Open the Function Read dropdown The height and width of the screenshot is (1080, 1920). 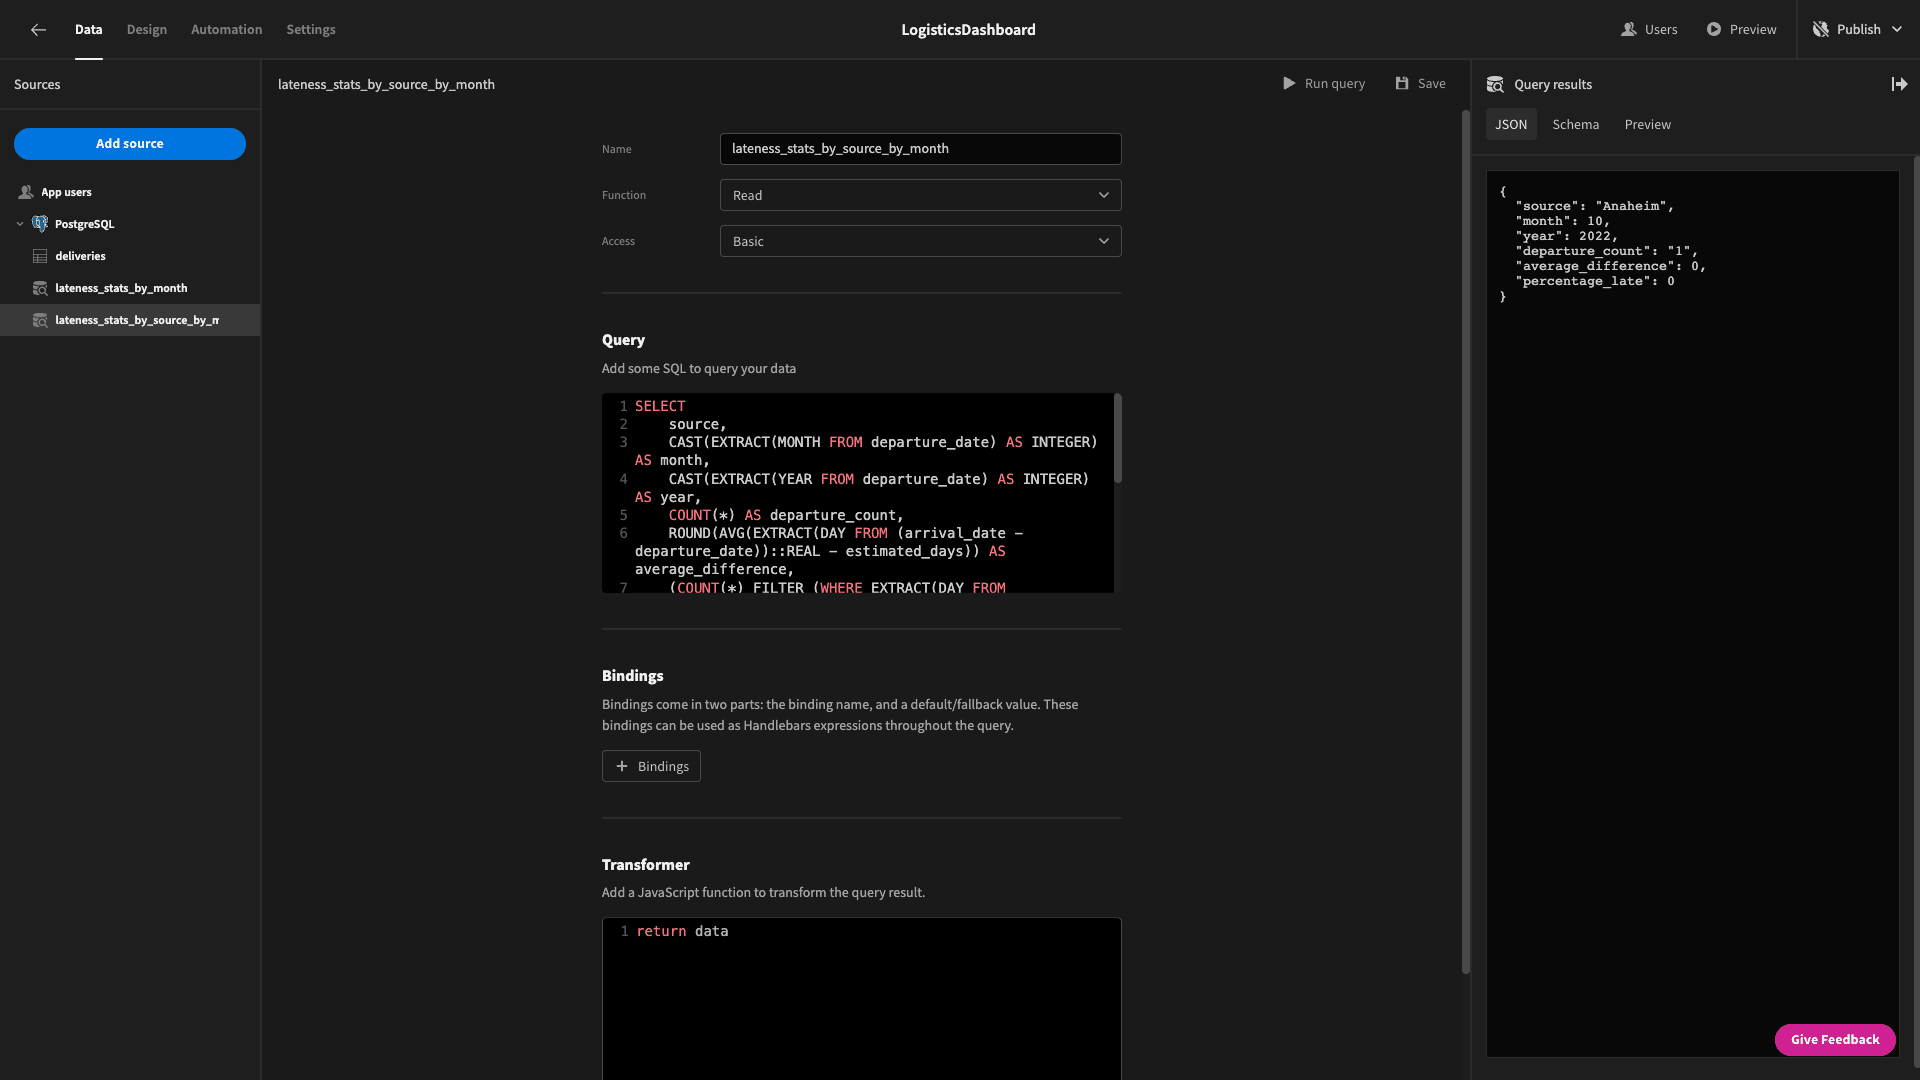[920, 195]
